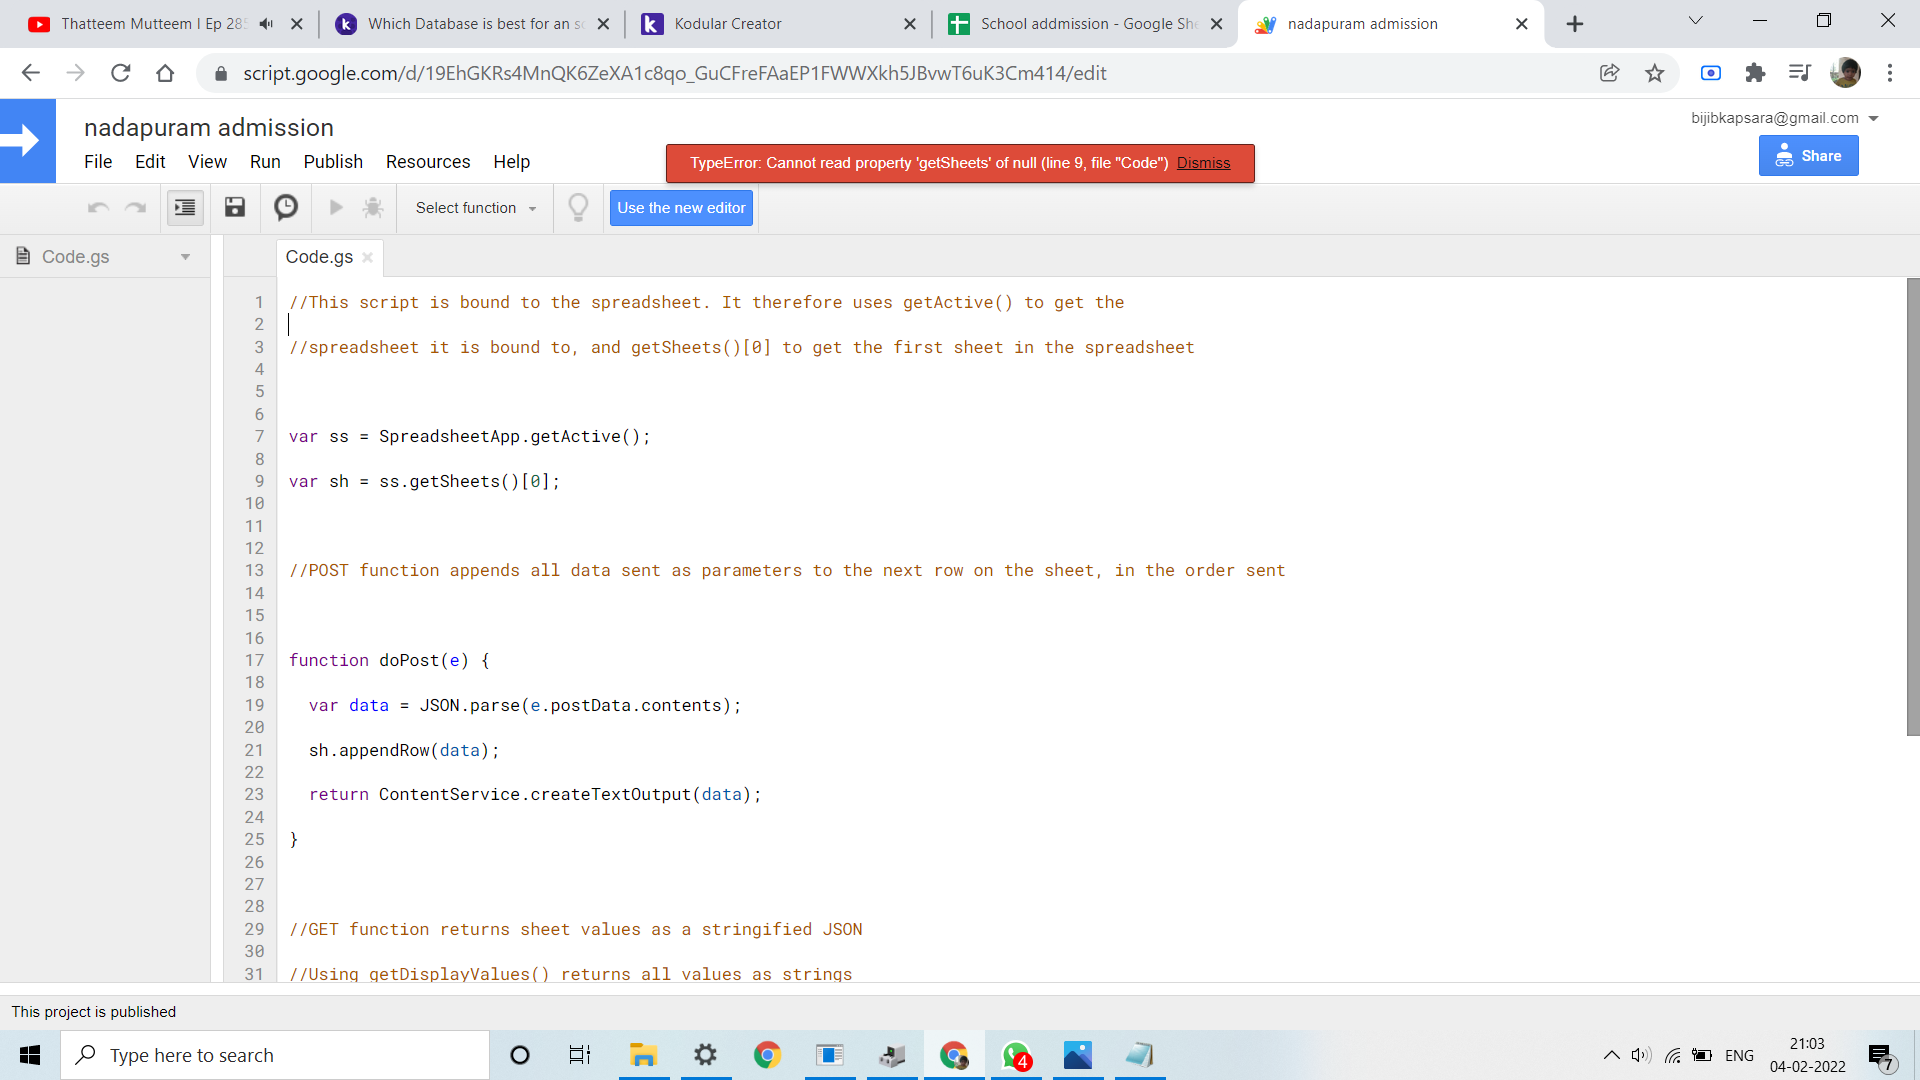1920x1080 pixels.
Task: Expand the account email dropdown
Action: click(x=1873, y=118)
